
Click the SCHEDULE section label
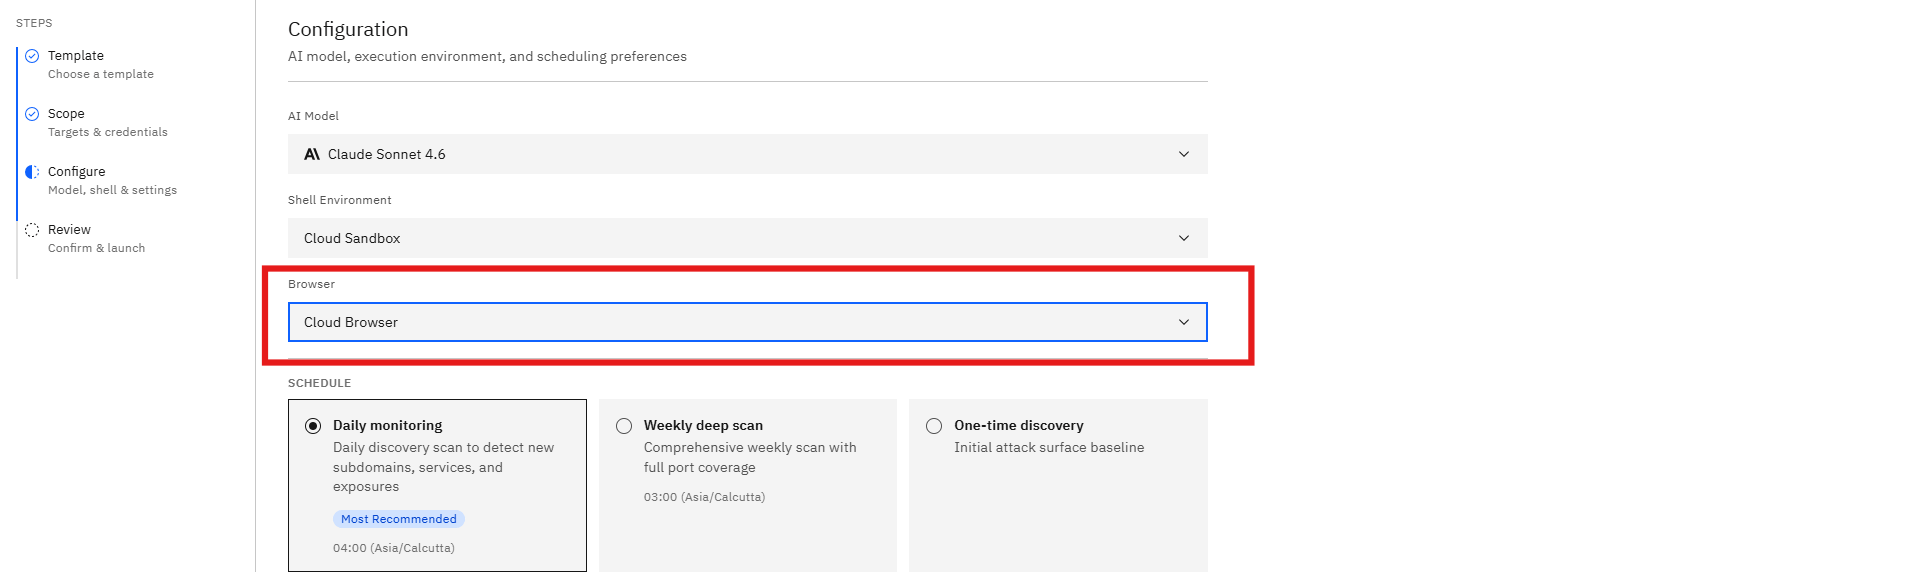click(x=319, y=383)
